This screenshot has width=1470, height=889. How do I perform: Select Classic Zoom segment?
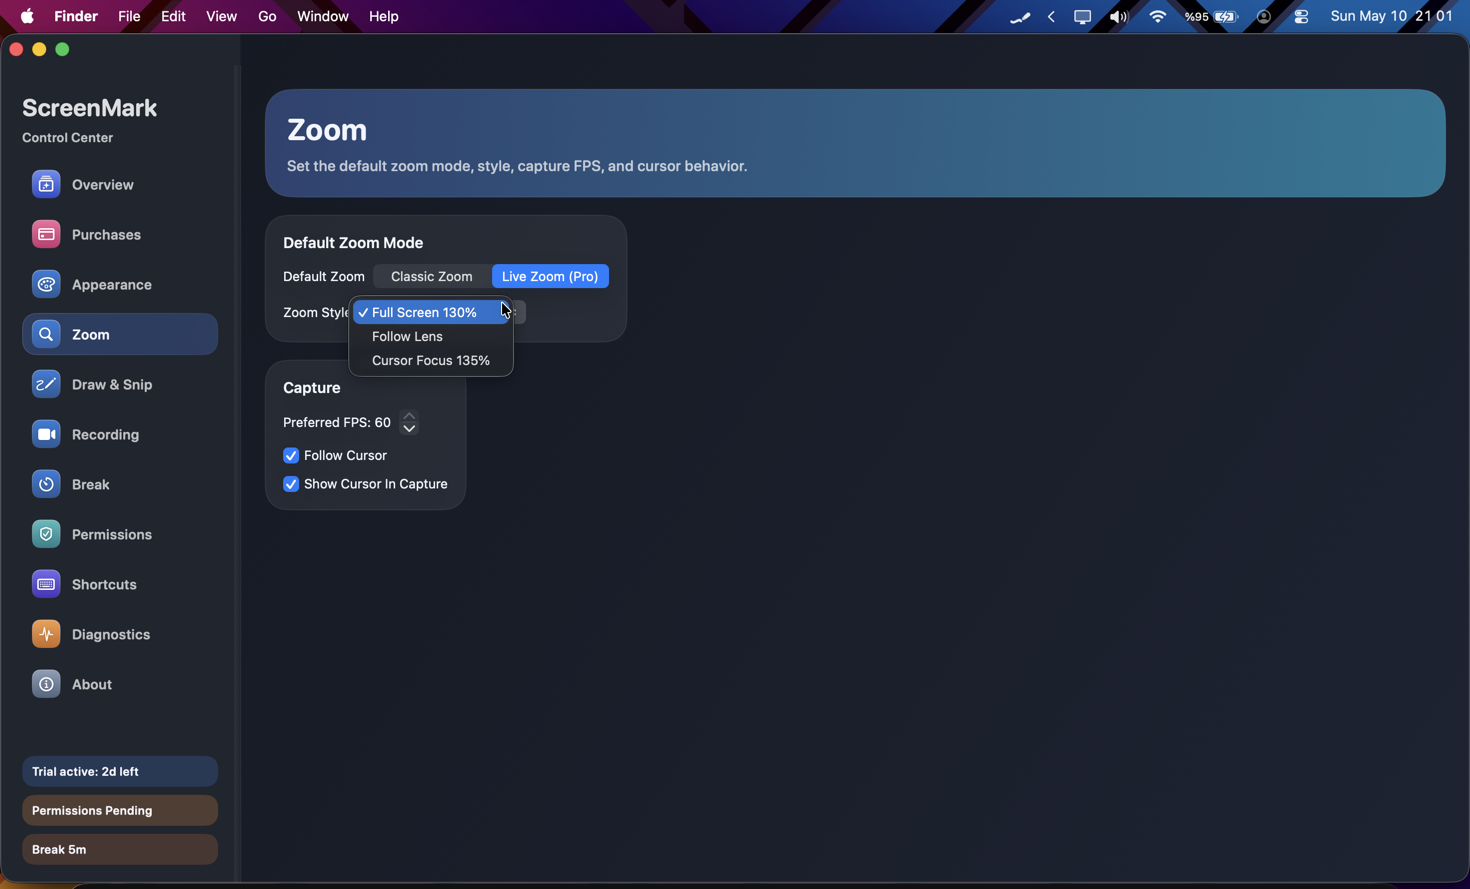coord(432,276)
